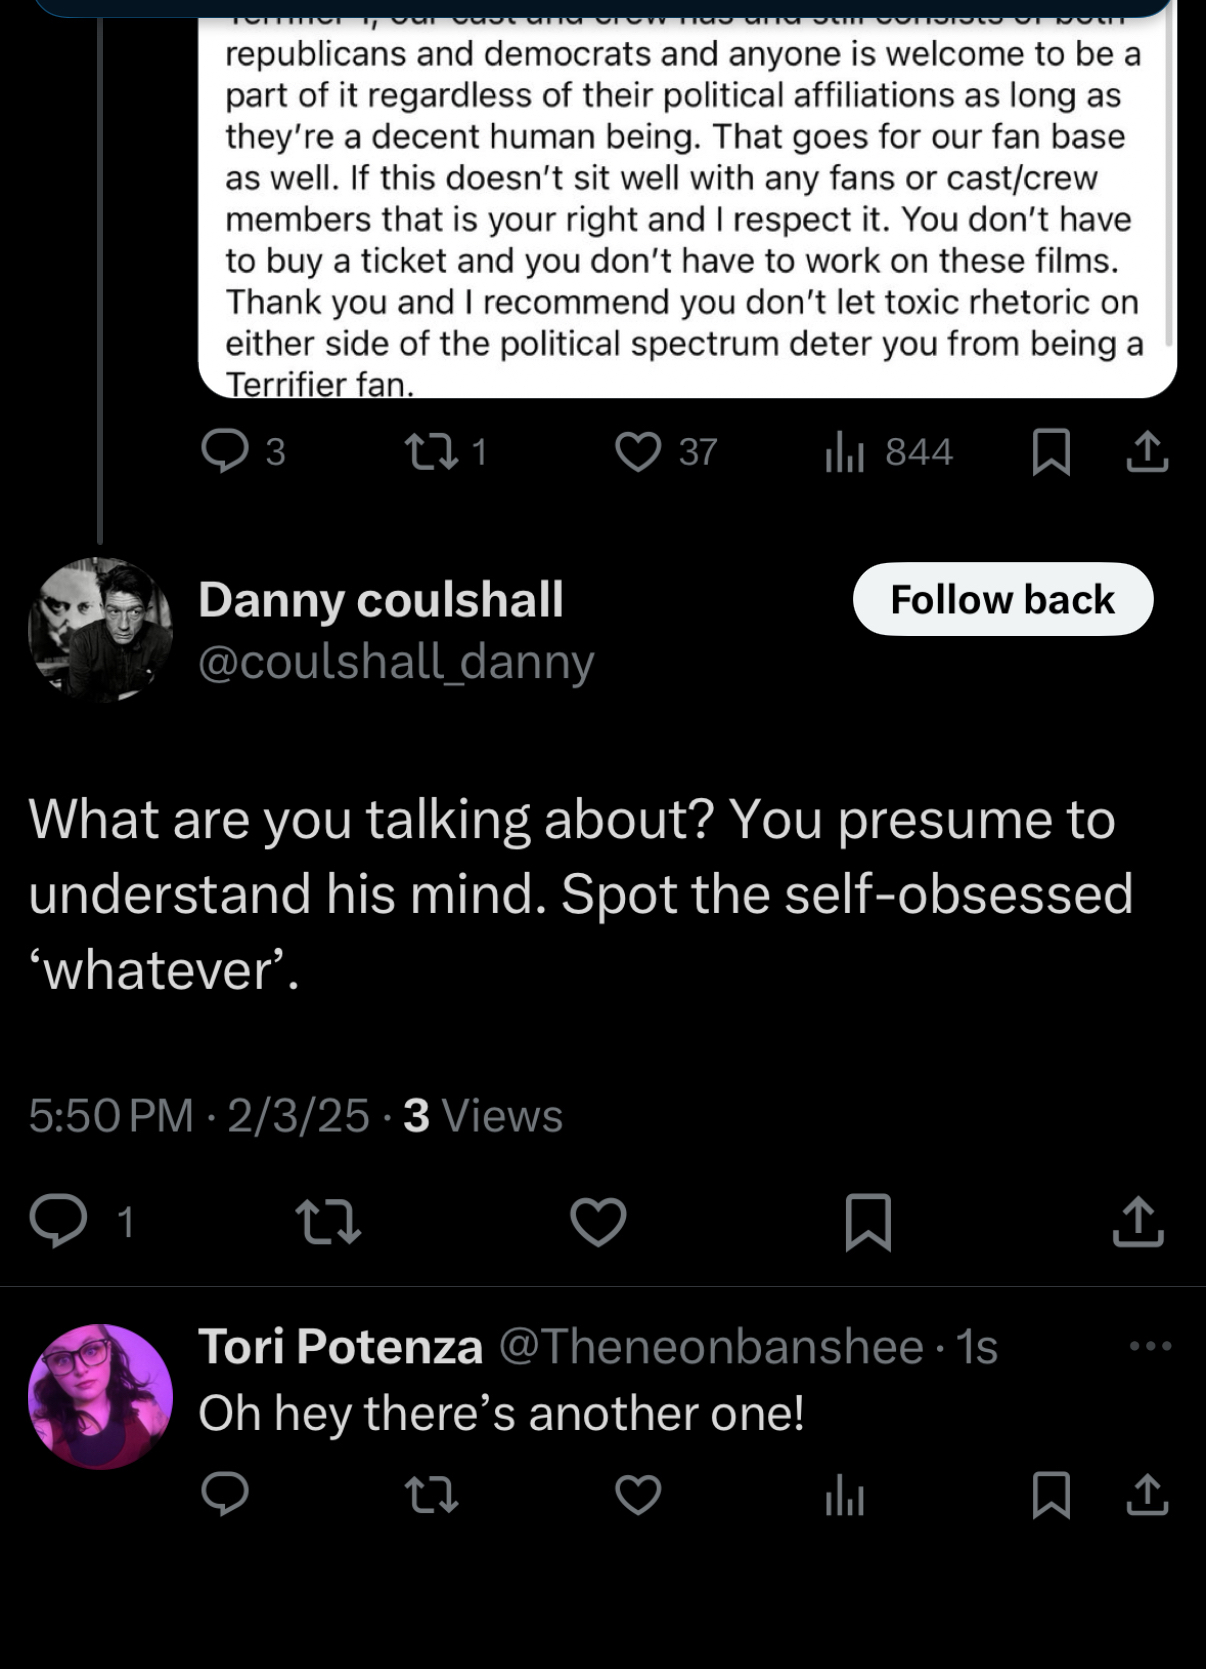Visit @Theneonbanshee profile link
The image size is (1206, 1669).
tap(710, 1346)
